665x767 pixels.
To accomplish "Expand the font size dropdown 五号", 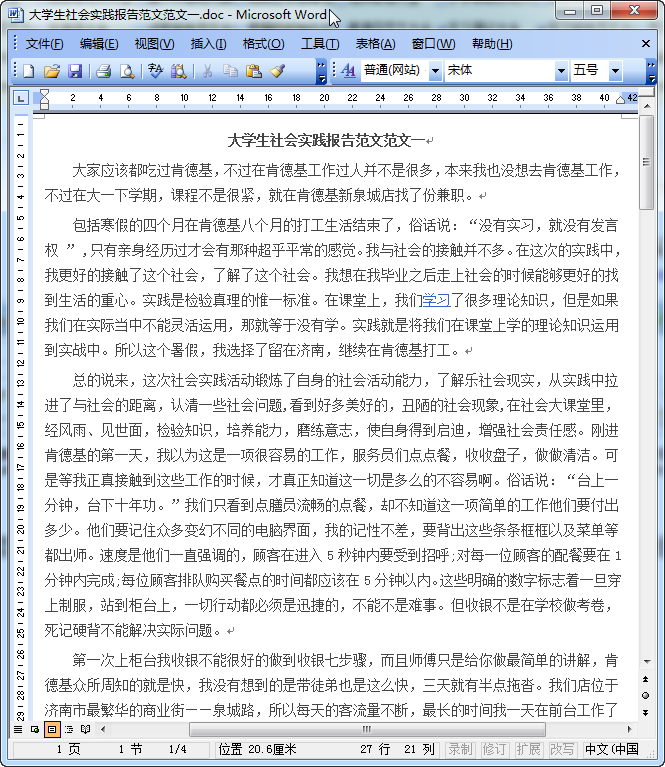I will (x=615, y=71).
